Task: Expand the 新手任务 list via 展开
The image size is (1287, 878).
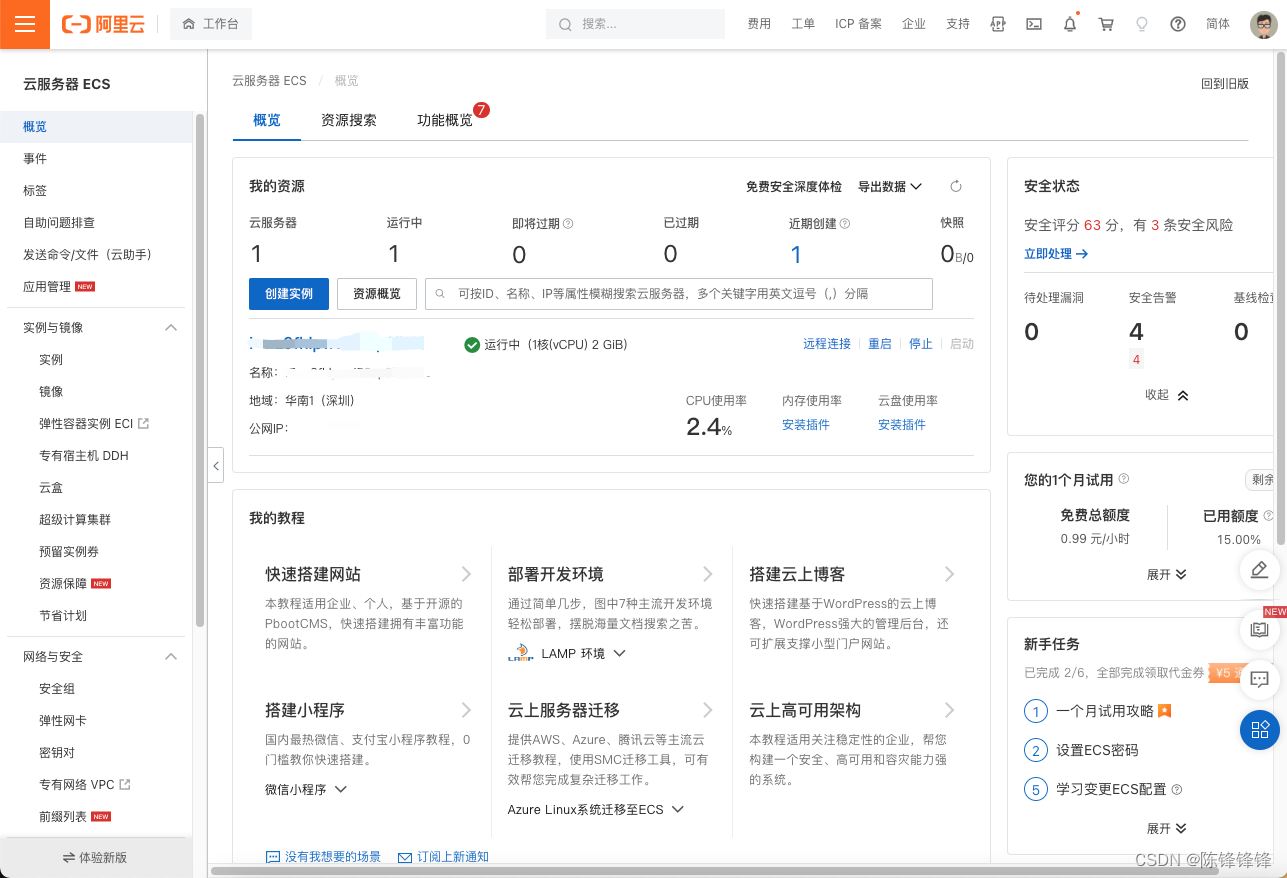Action: [1166, 828]
